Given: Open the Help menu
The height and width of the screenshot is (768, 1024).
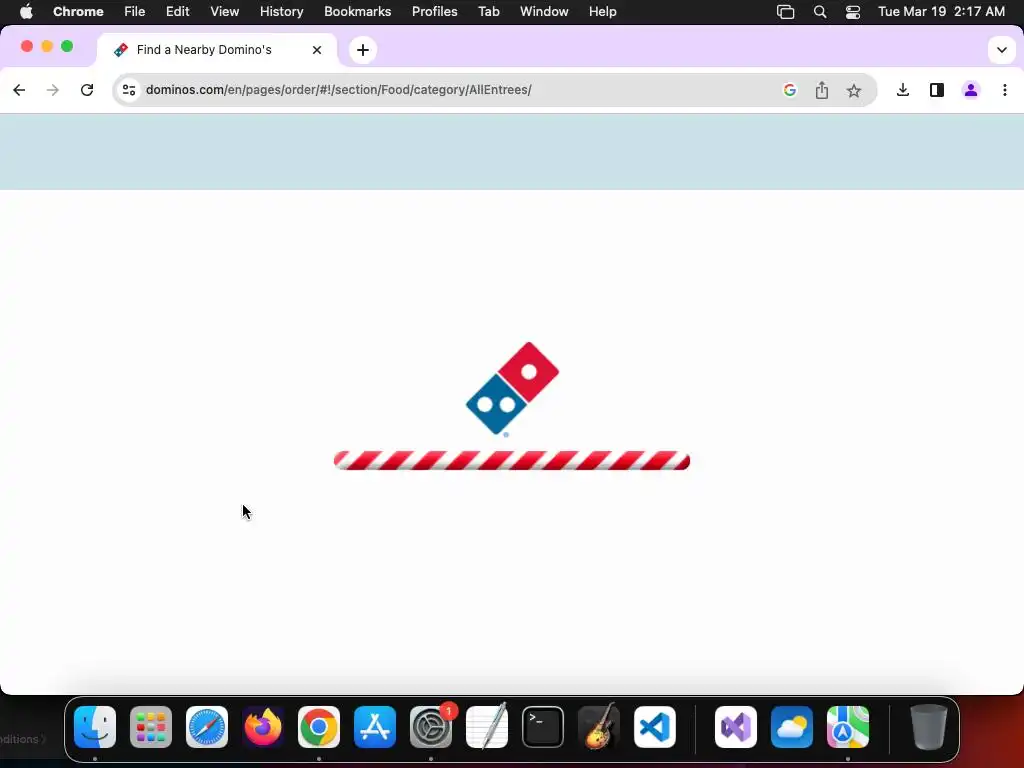Looking at the screenshot, I should (x=602, y=12).
